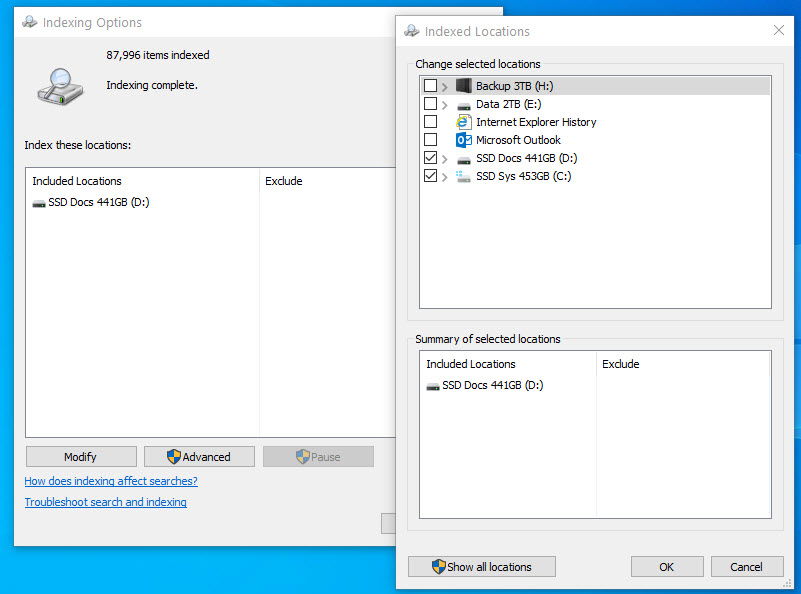Select 'SSD Docs 441GB (D:)' in summary list

pyautogui.click(x=492, y=385)
